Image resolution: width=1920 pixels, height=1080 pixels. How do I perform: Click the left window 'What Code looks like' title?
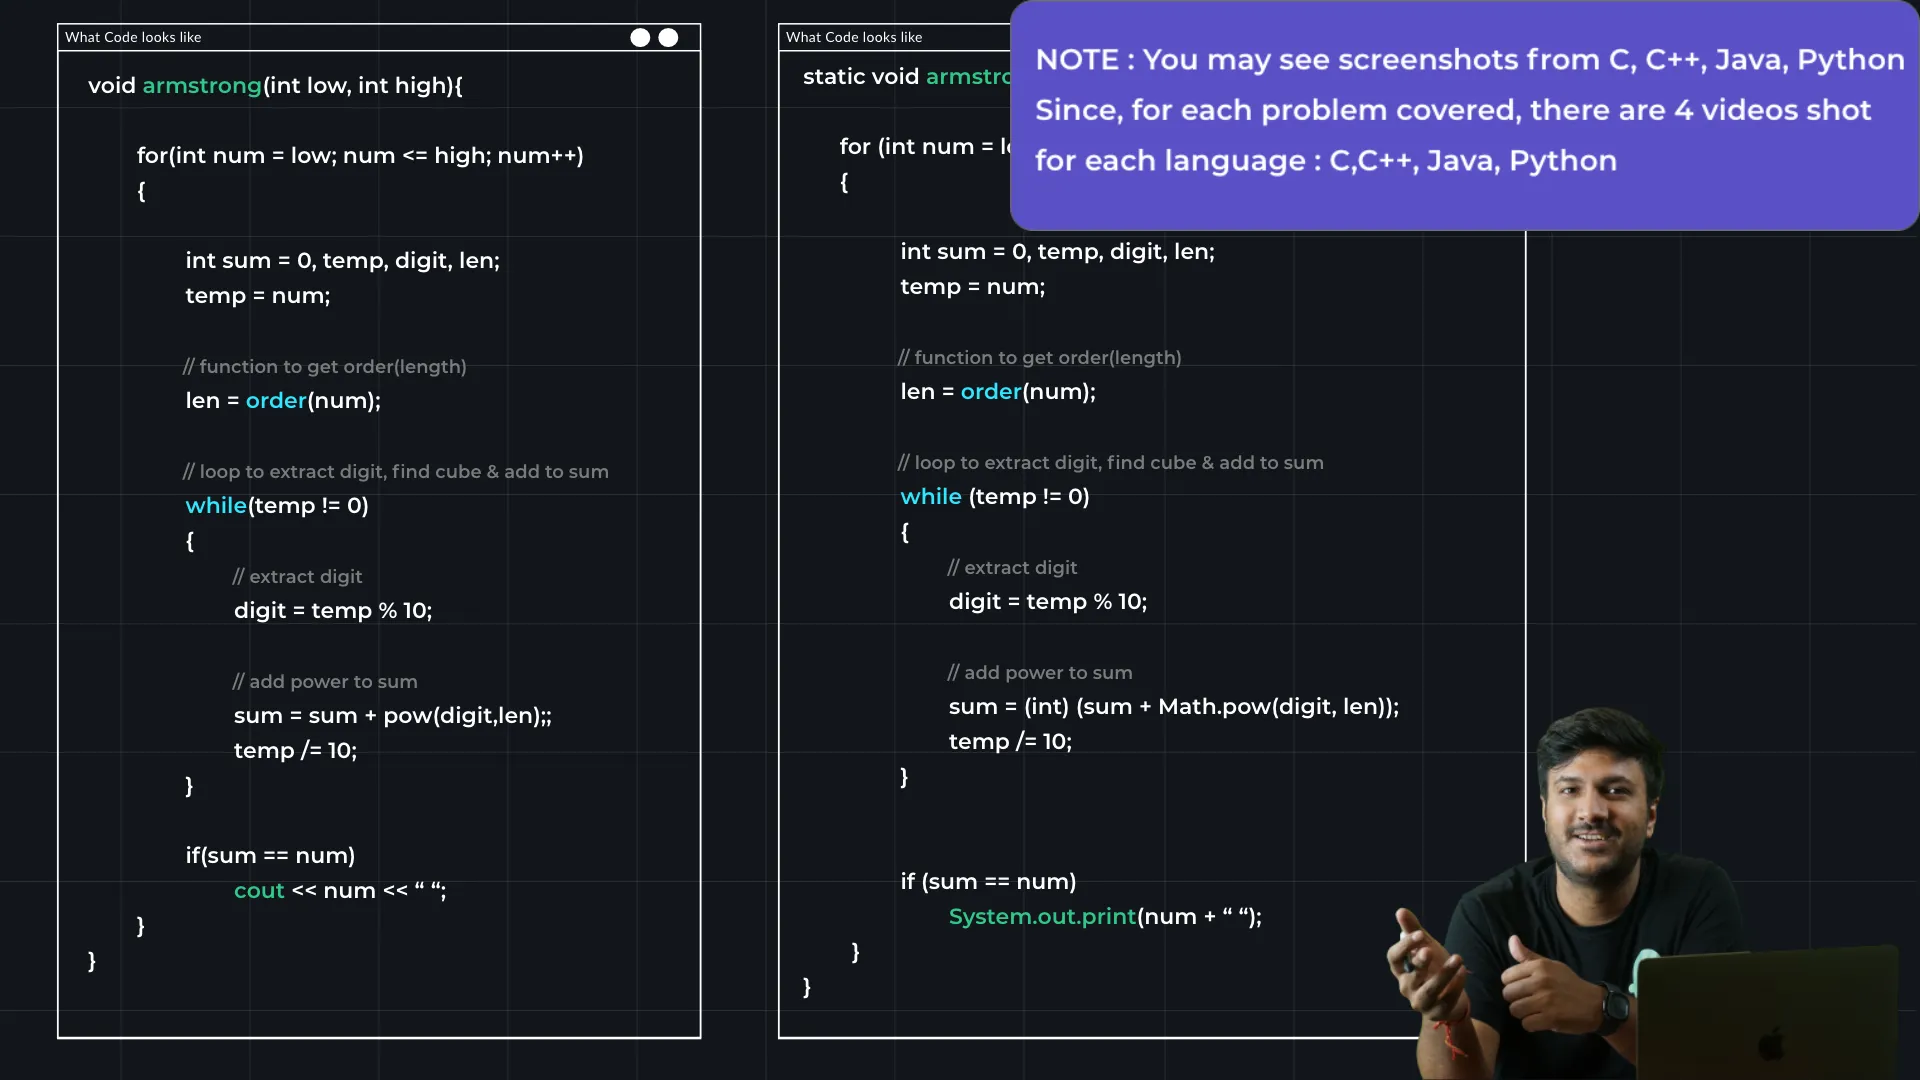[133, 37]
